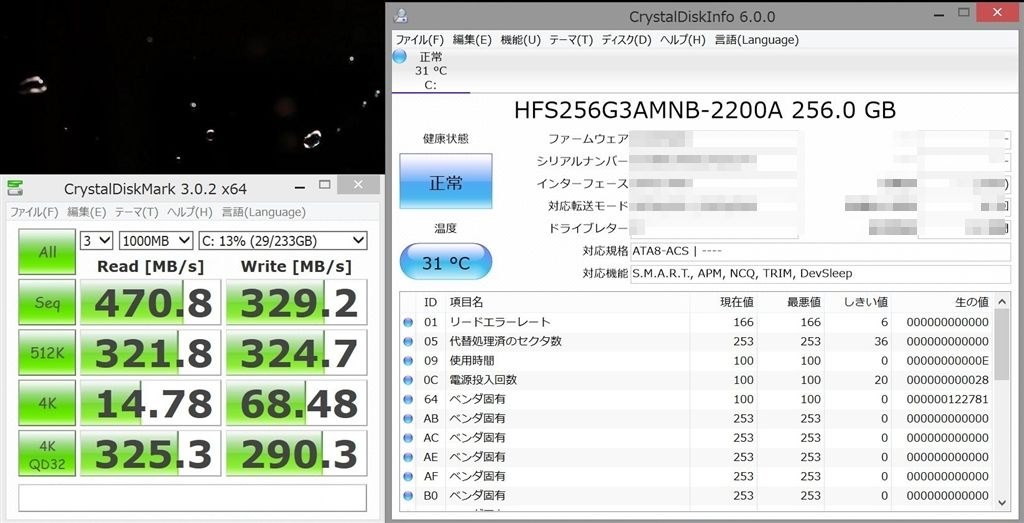Click status dot for ID AF row
This screenshot has width=1024, height=523.
[x=408, y=476]
